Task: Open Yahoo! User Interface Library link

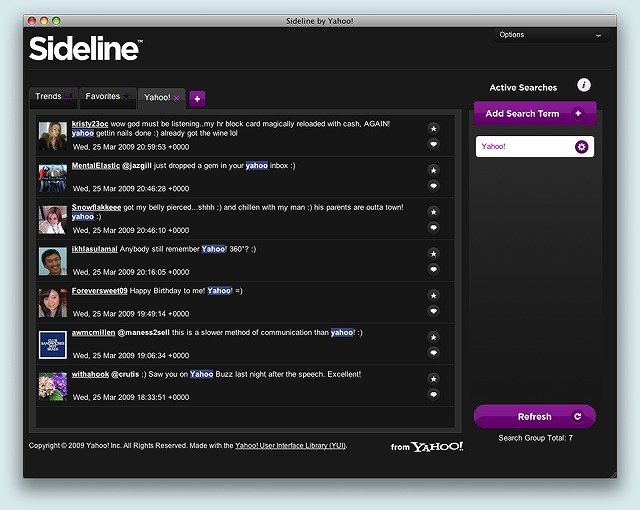Action: 291,446
